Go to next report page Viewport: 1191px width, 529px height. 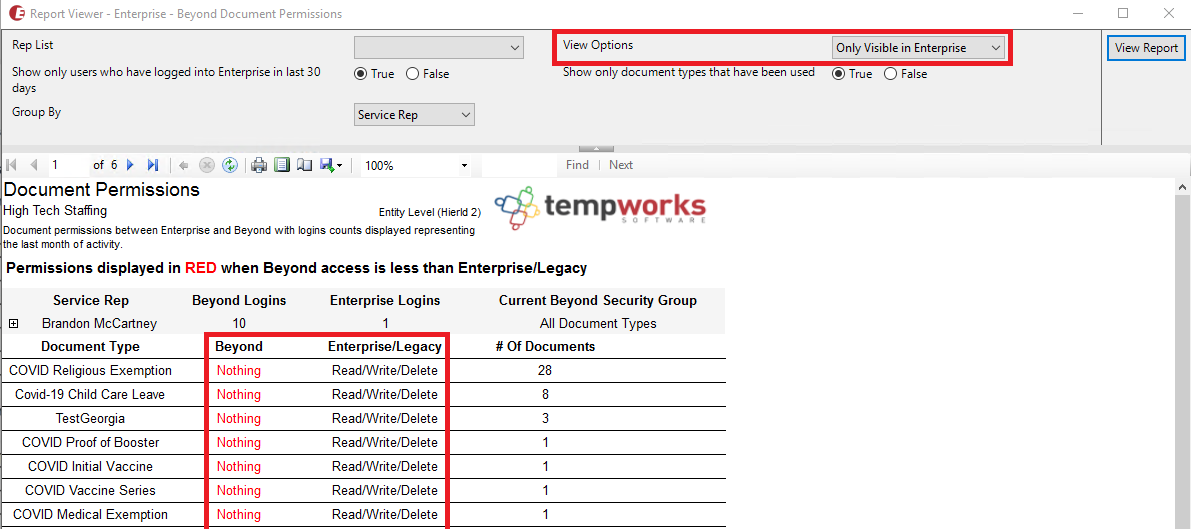tap(130, 165)
